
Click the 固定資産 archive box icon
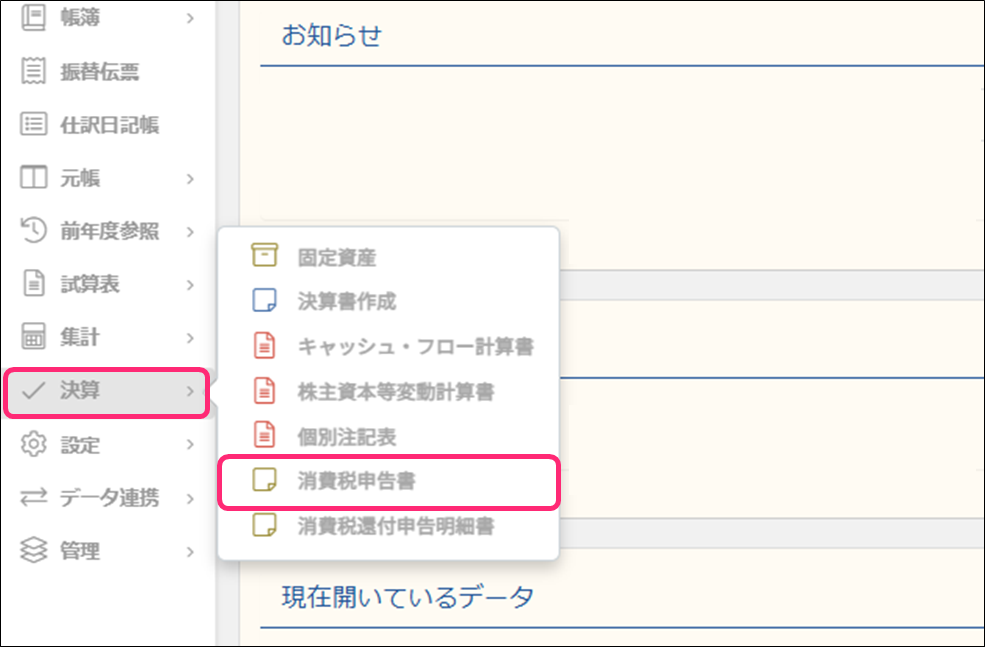[264, 257]
